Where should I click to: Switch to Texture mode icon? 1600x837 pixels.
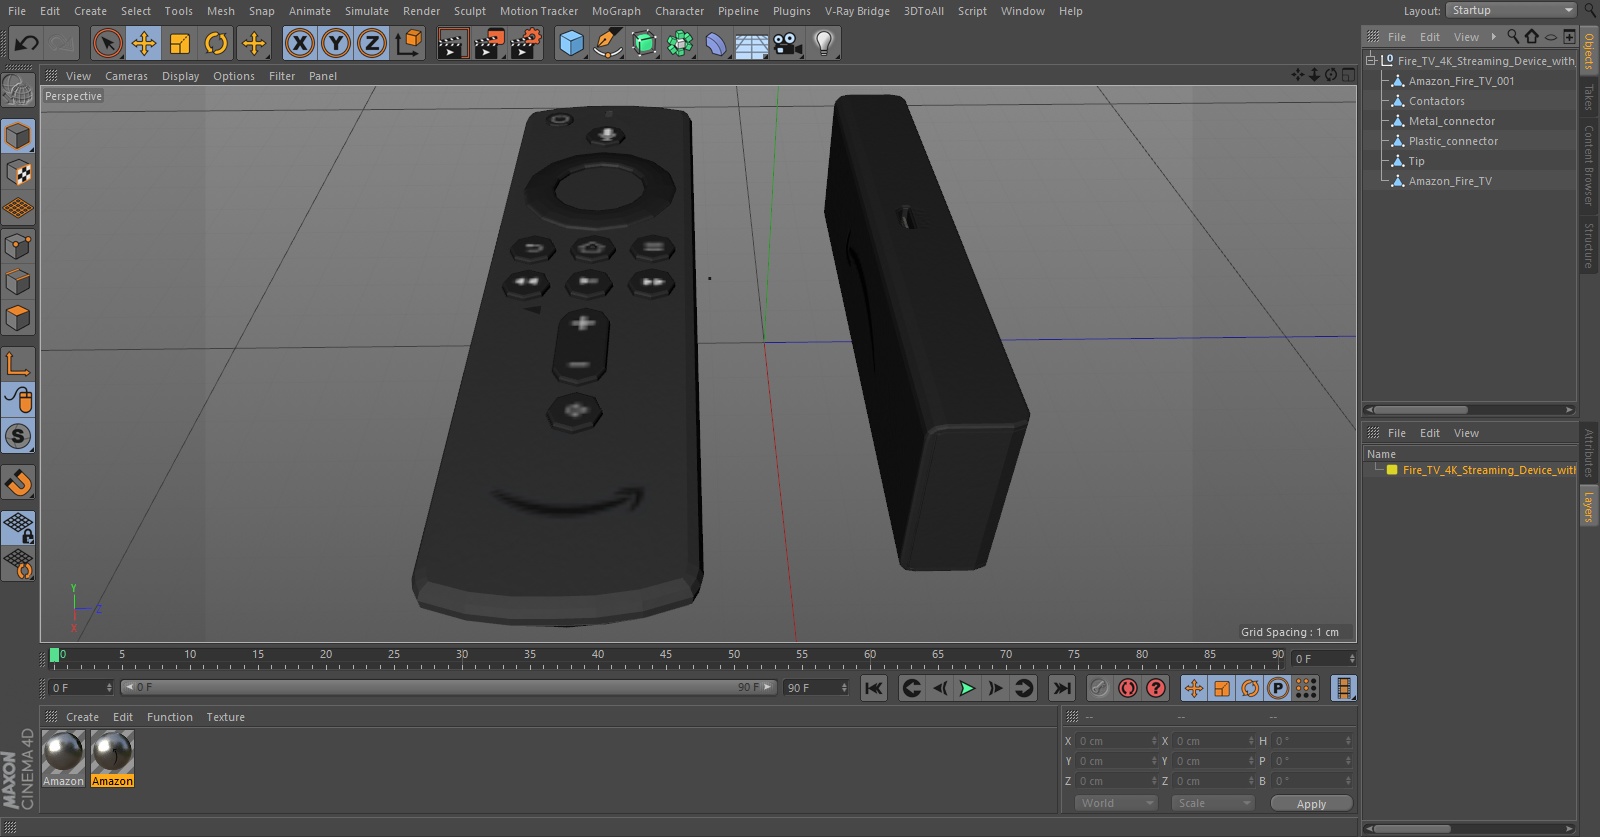click(x=18, y=173)
